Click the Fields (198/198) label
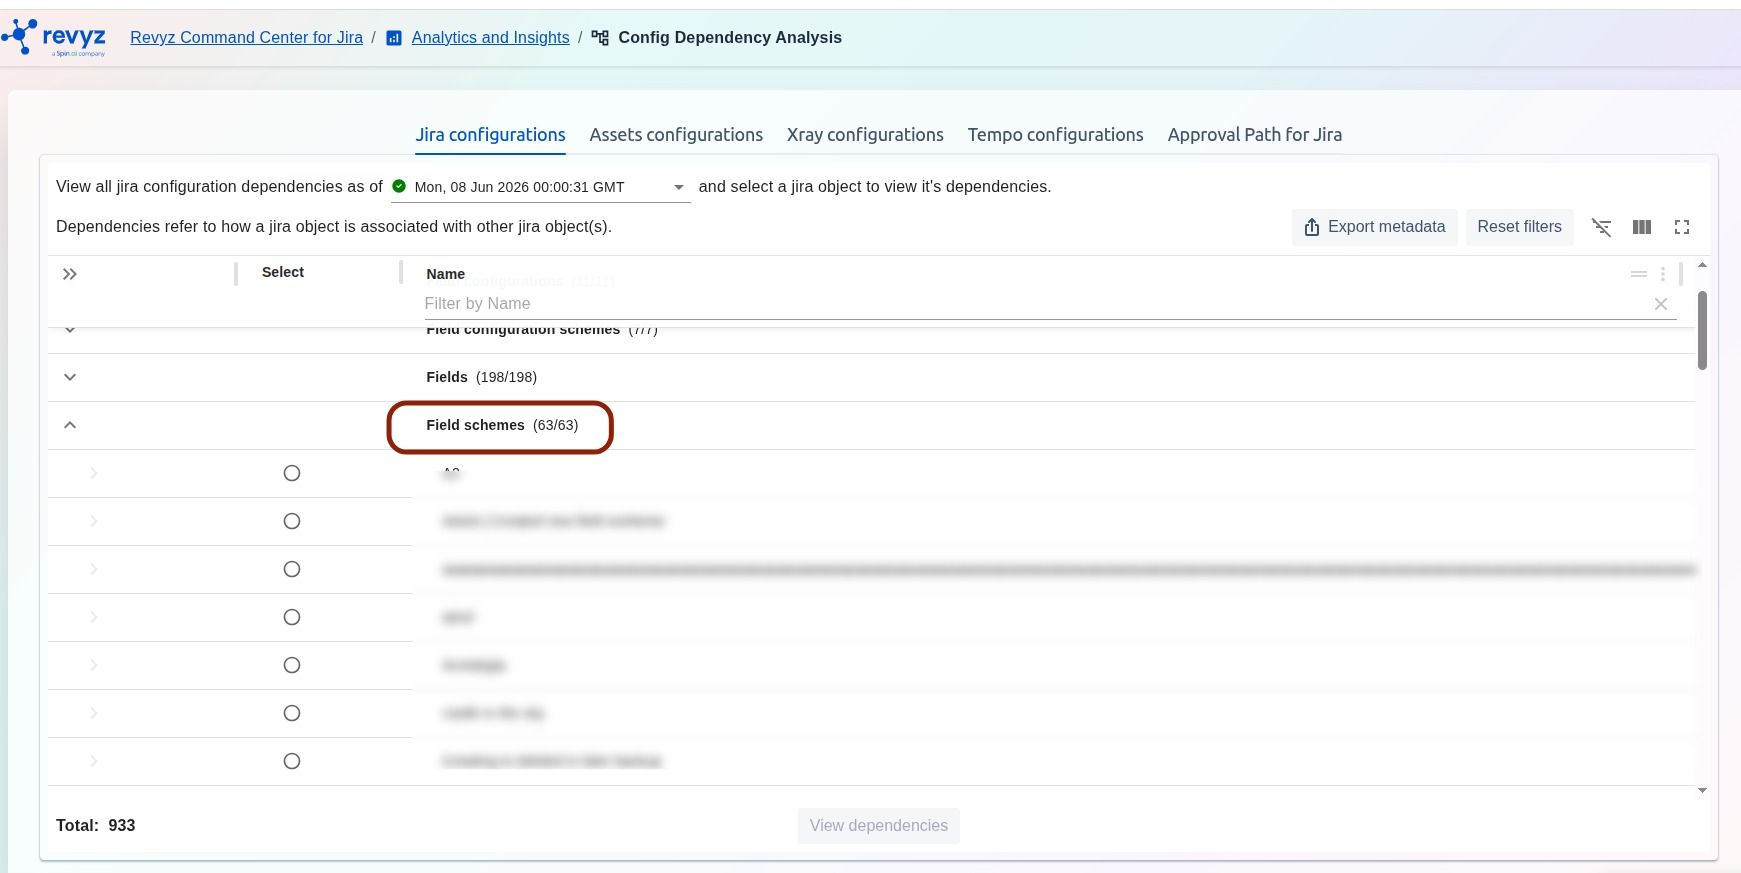The image size is (1741, 873). click(481, 377)
